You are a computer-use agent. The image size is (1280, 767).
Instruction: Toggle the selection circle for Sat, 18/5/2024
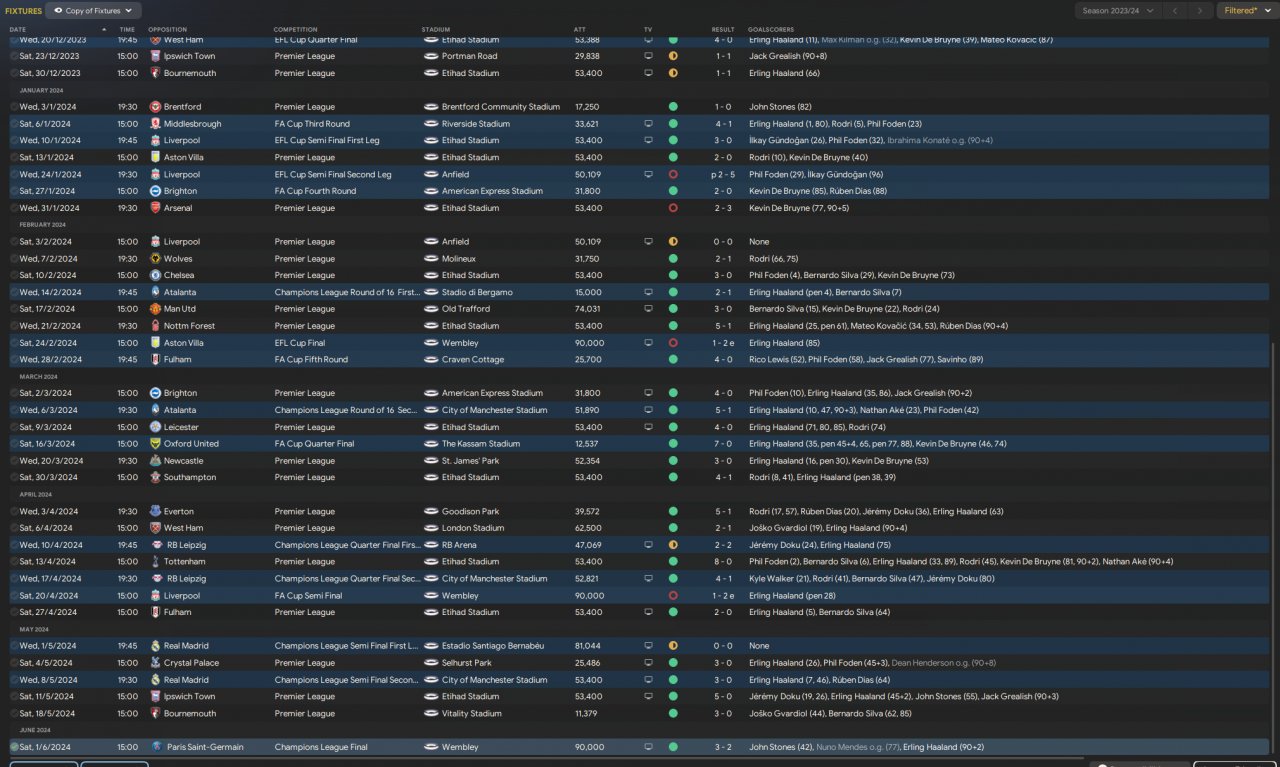tap(14, 714)
